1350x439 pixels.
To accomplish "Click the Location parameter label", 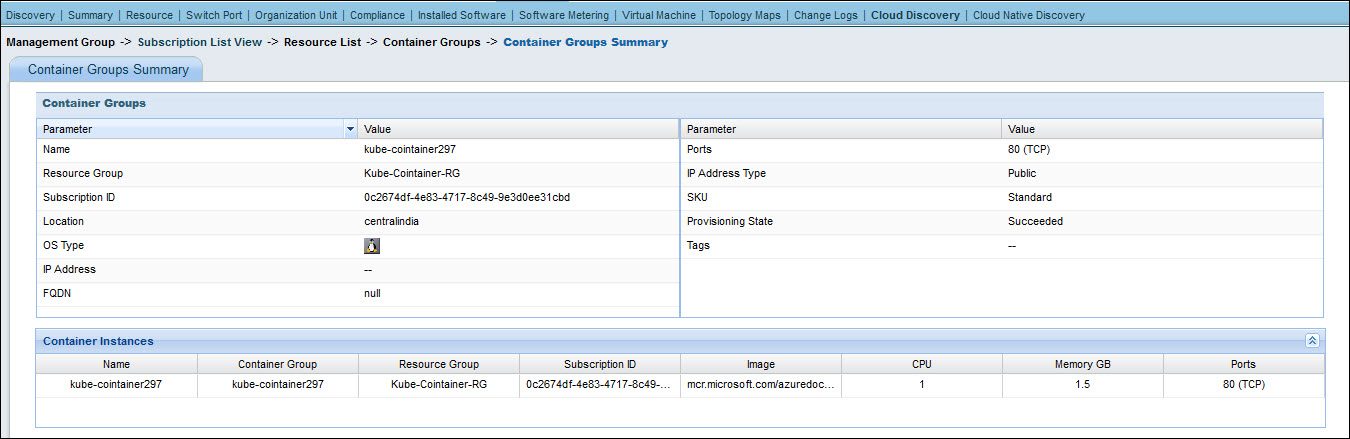I will click(x=63, y=221).
